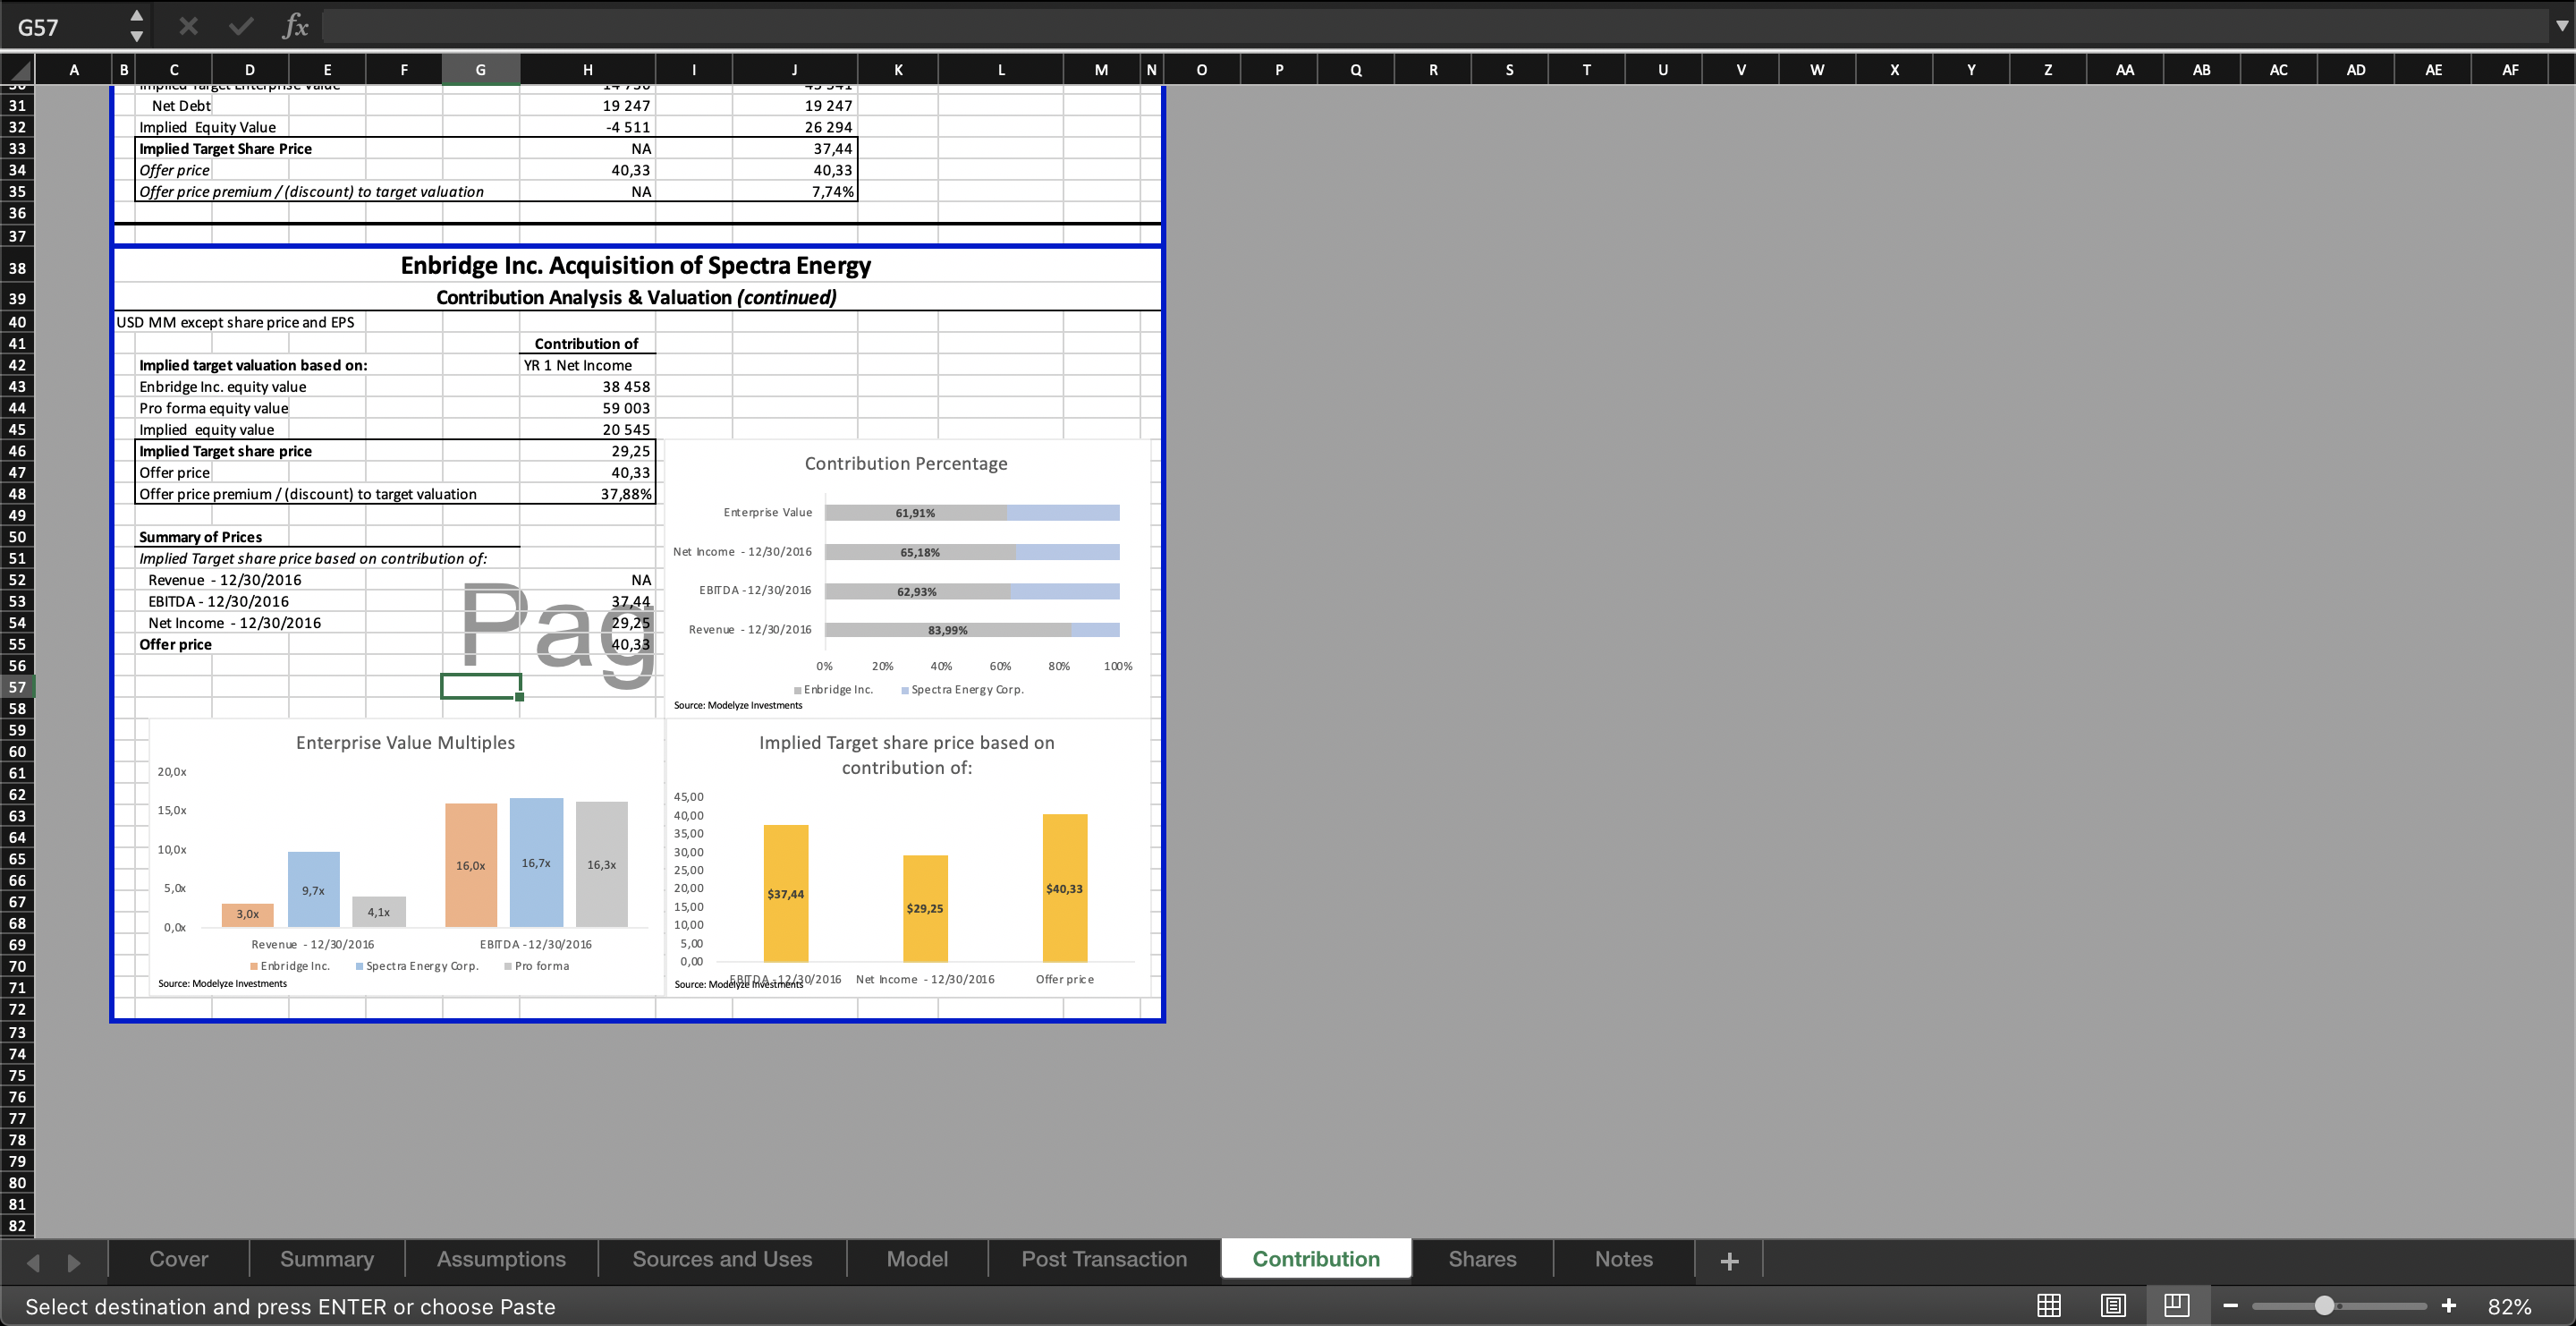Click previous sheet navigation arrow

click(x=33, y=1262)
